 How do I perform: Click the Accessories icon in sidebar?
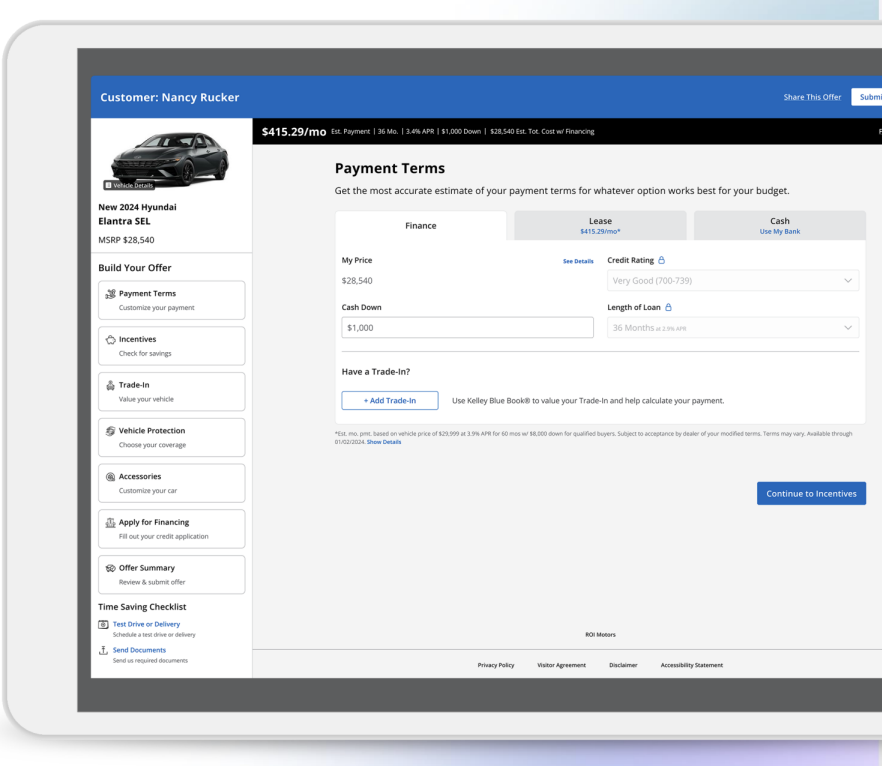[110, 476]
